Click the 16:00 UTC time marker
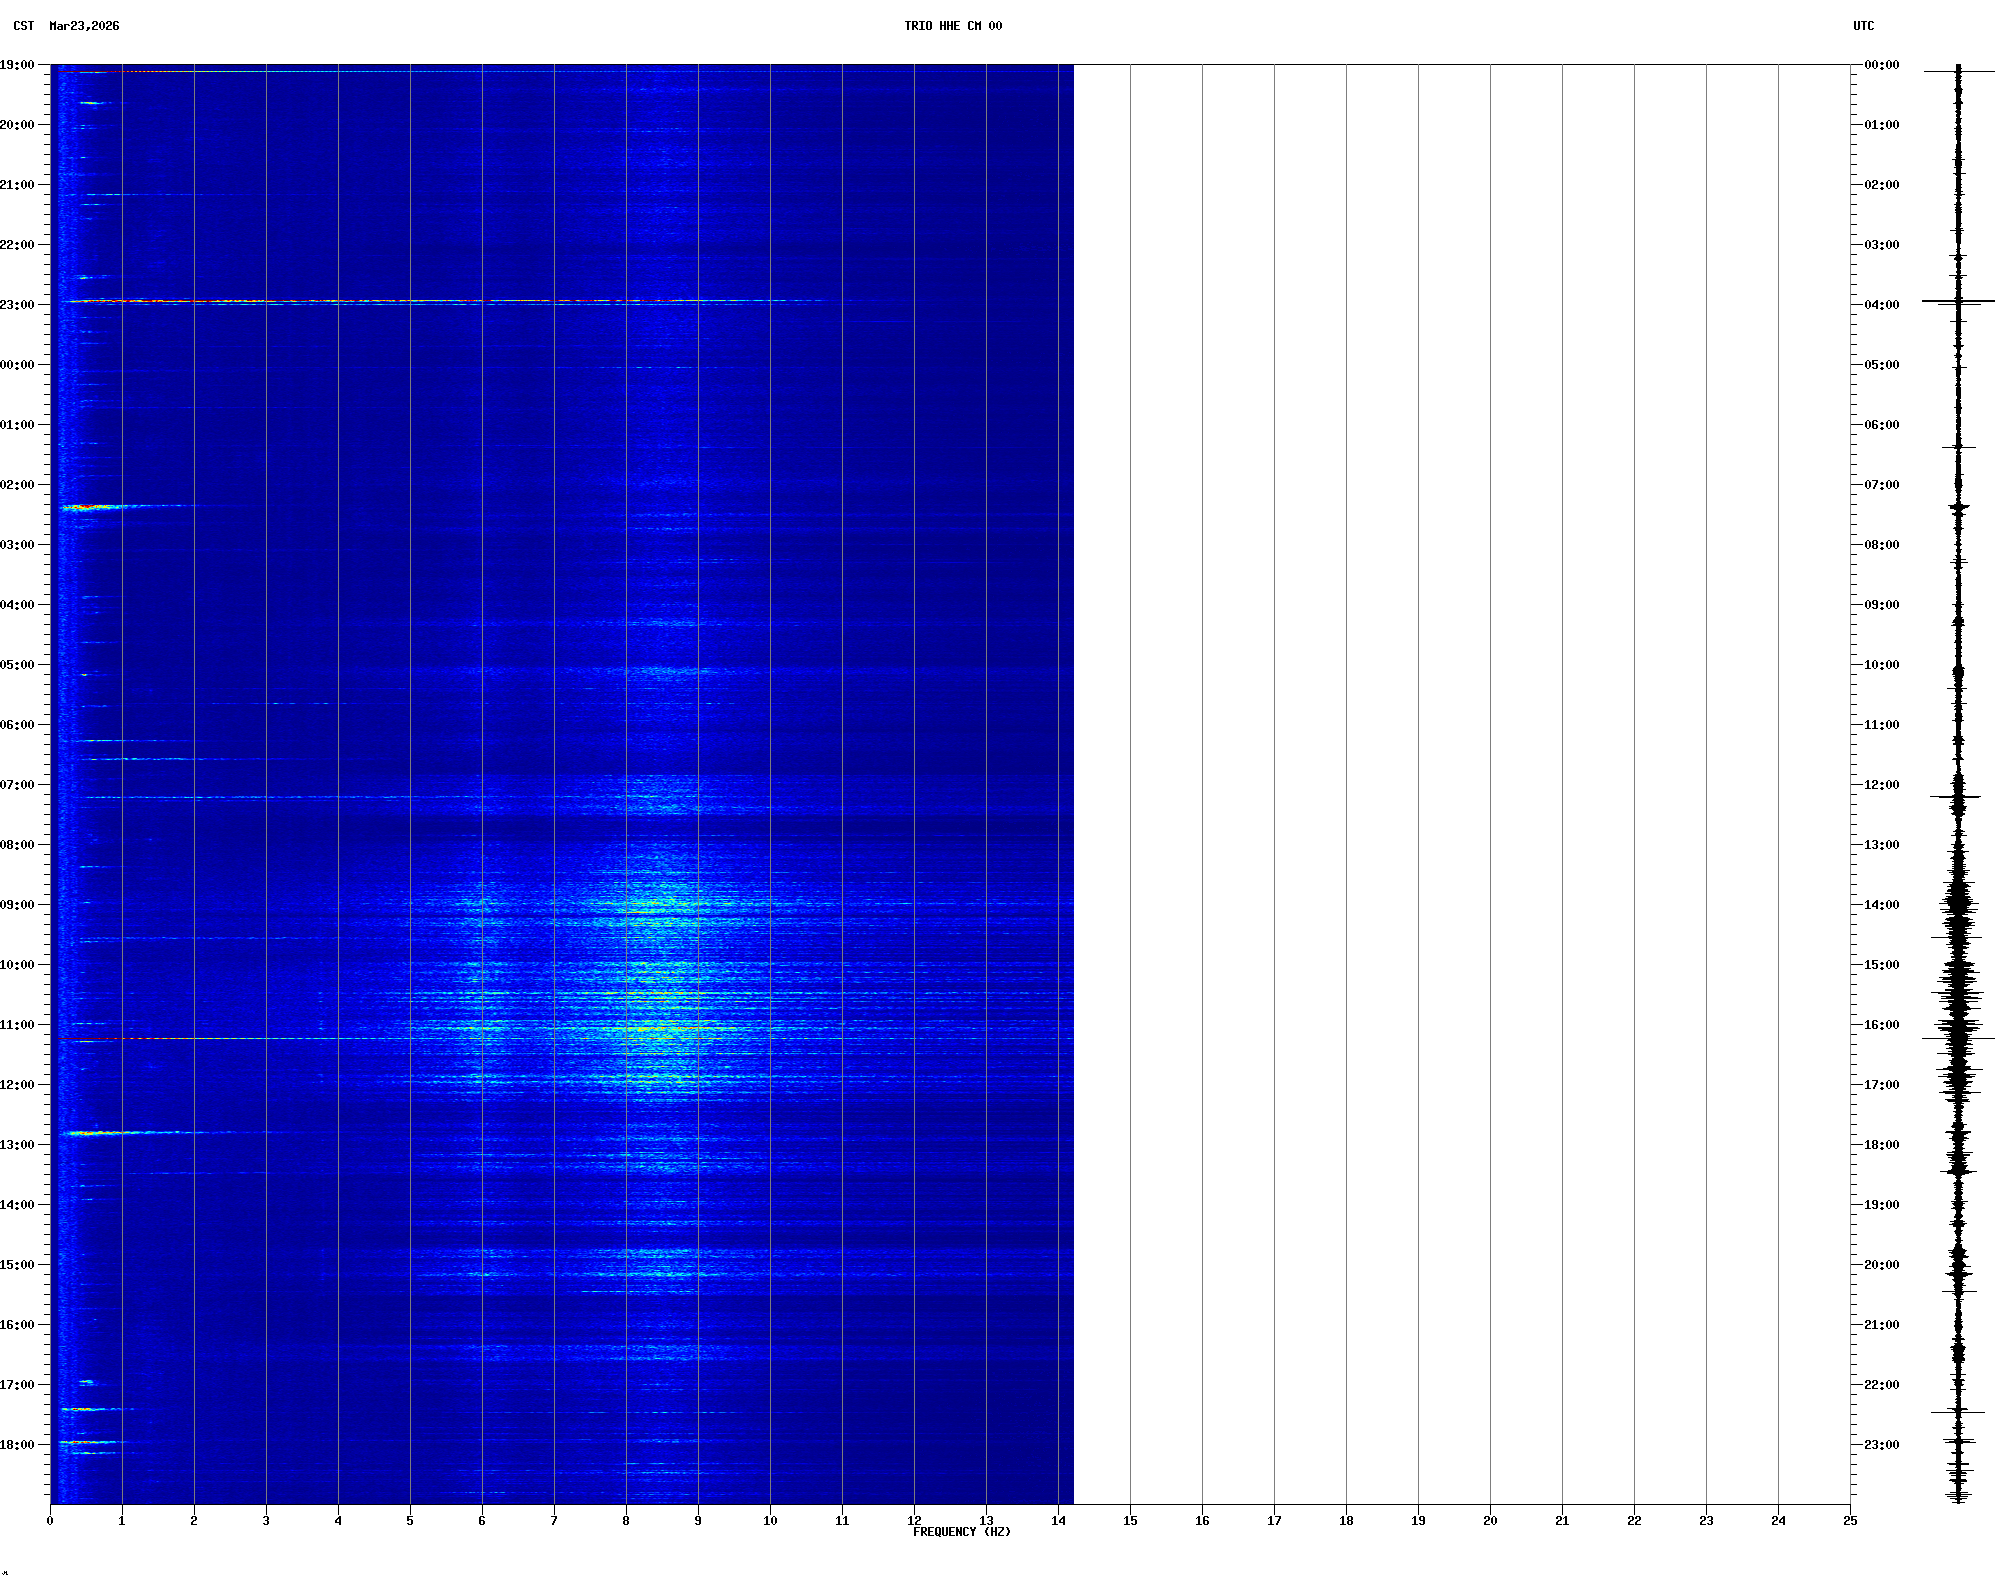Viewport: 2002px width, 1584px height. 1881,1025
